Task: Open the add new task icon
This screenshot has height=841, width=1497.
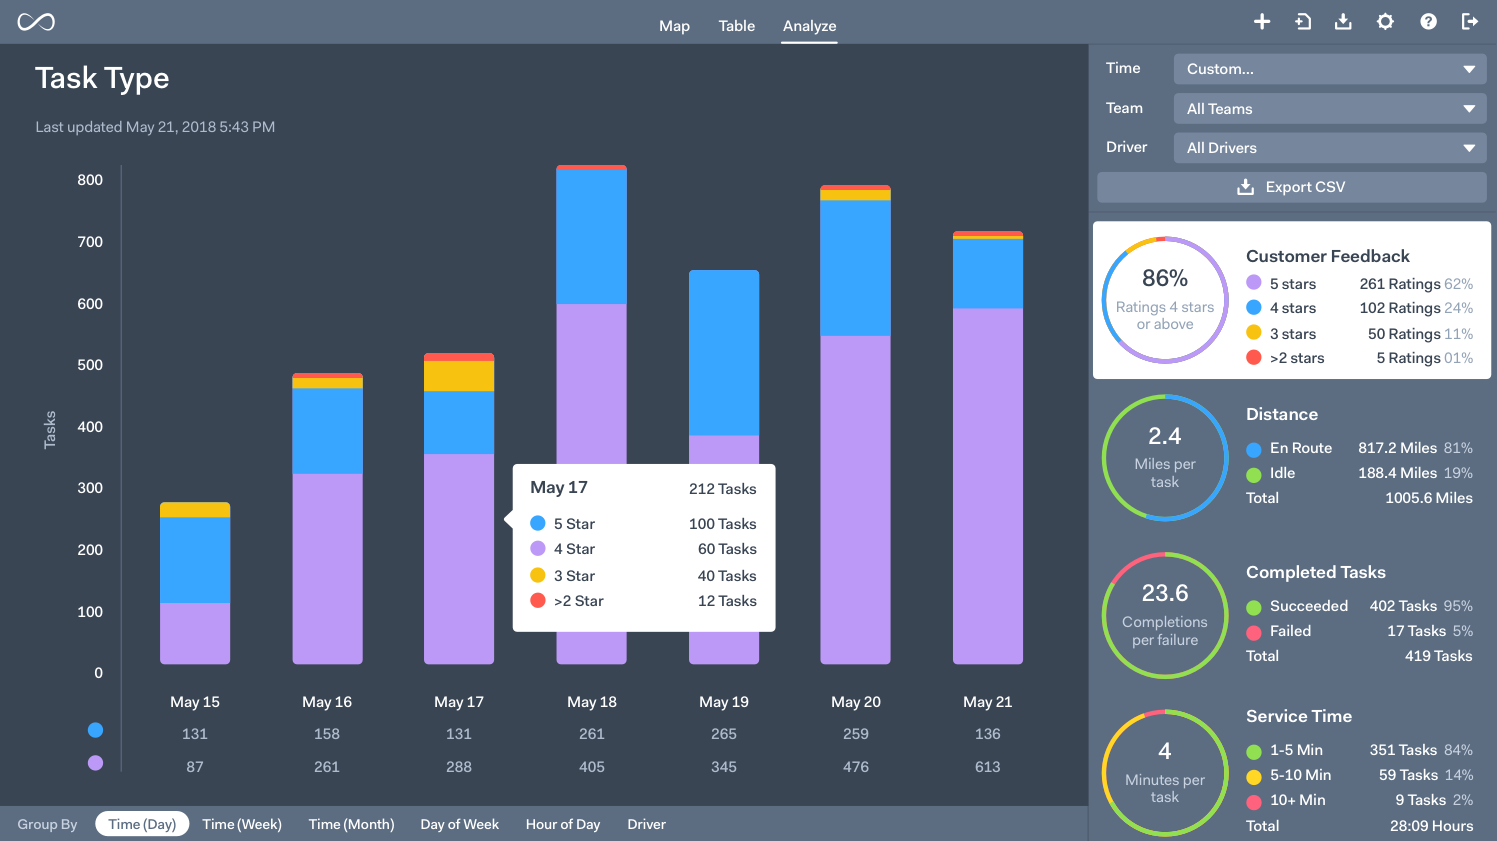Action: (x=1261, y=21)
